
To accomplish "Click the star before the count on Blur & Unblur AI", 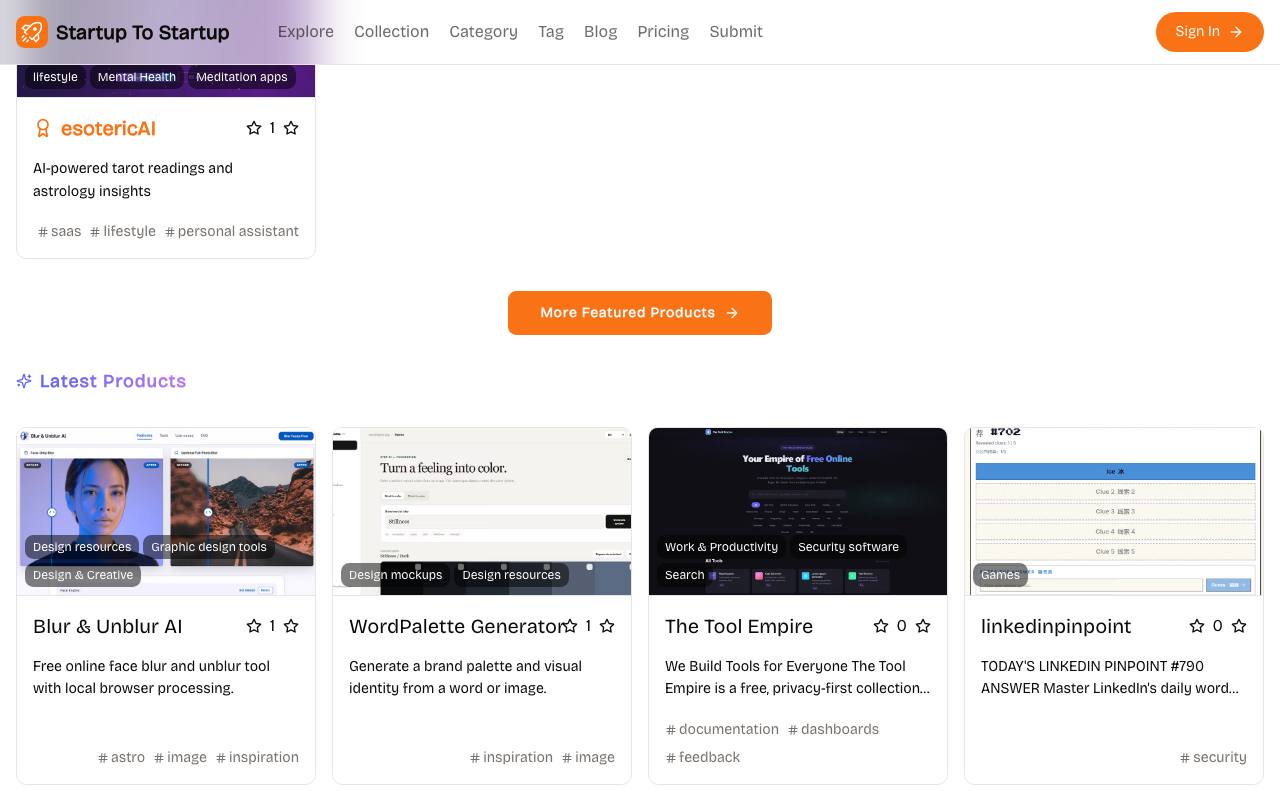I will coord(254,626).
